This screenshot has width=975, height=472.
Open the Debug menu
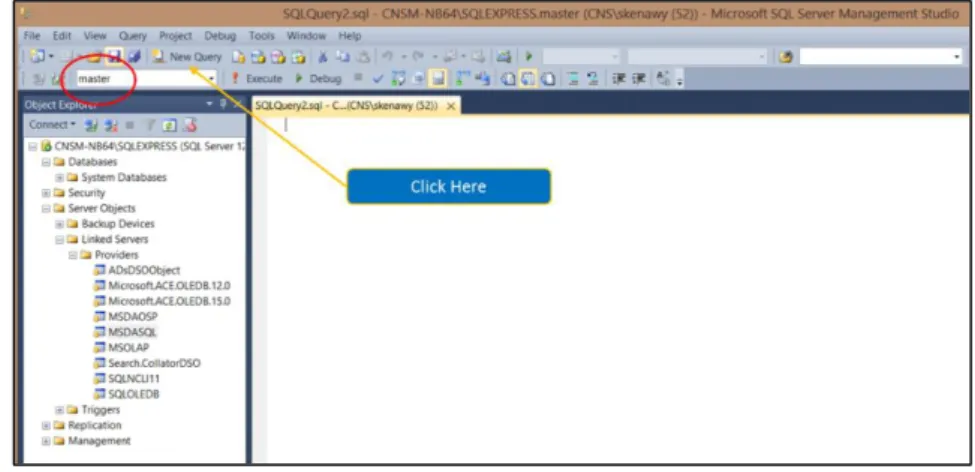point(220,35)
